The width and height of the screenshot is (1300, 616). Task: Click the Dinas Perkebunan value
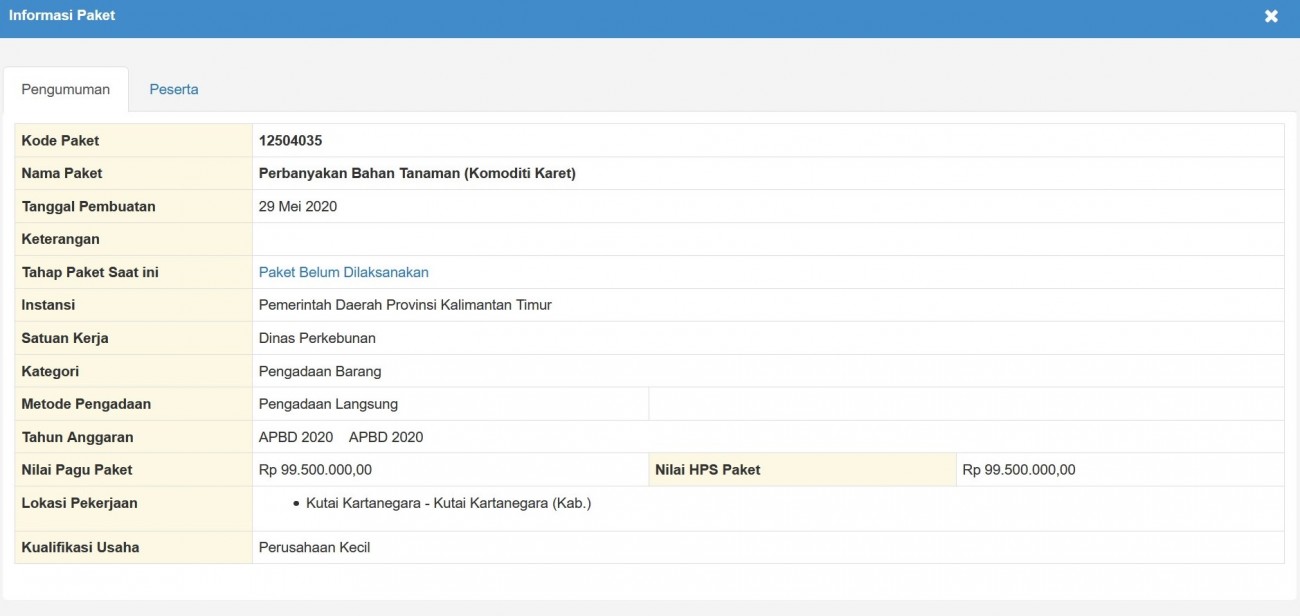pyautogui.click(x=317, y=338)
